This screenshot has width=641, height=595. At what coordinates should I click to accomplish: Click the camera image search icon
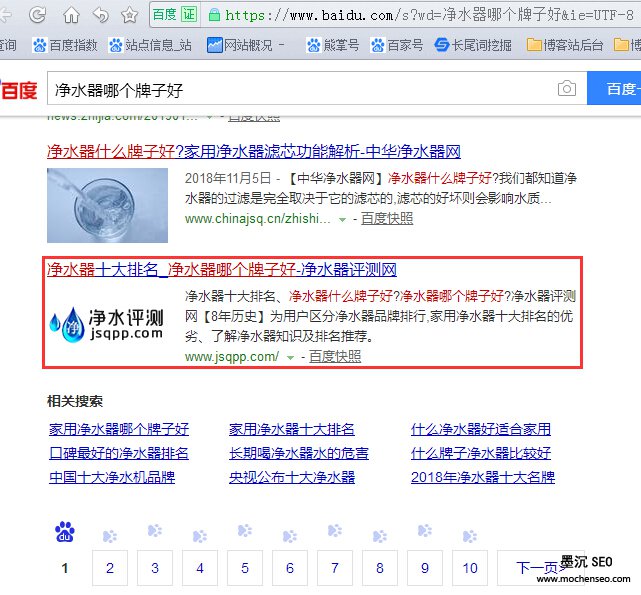click(567, 88)
